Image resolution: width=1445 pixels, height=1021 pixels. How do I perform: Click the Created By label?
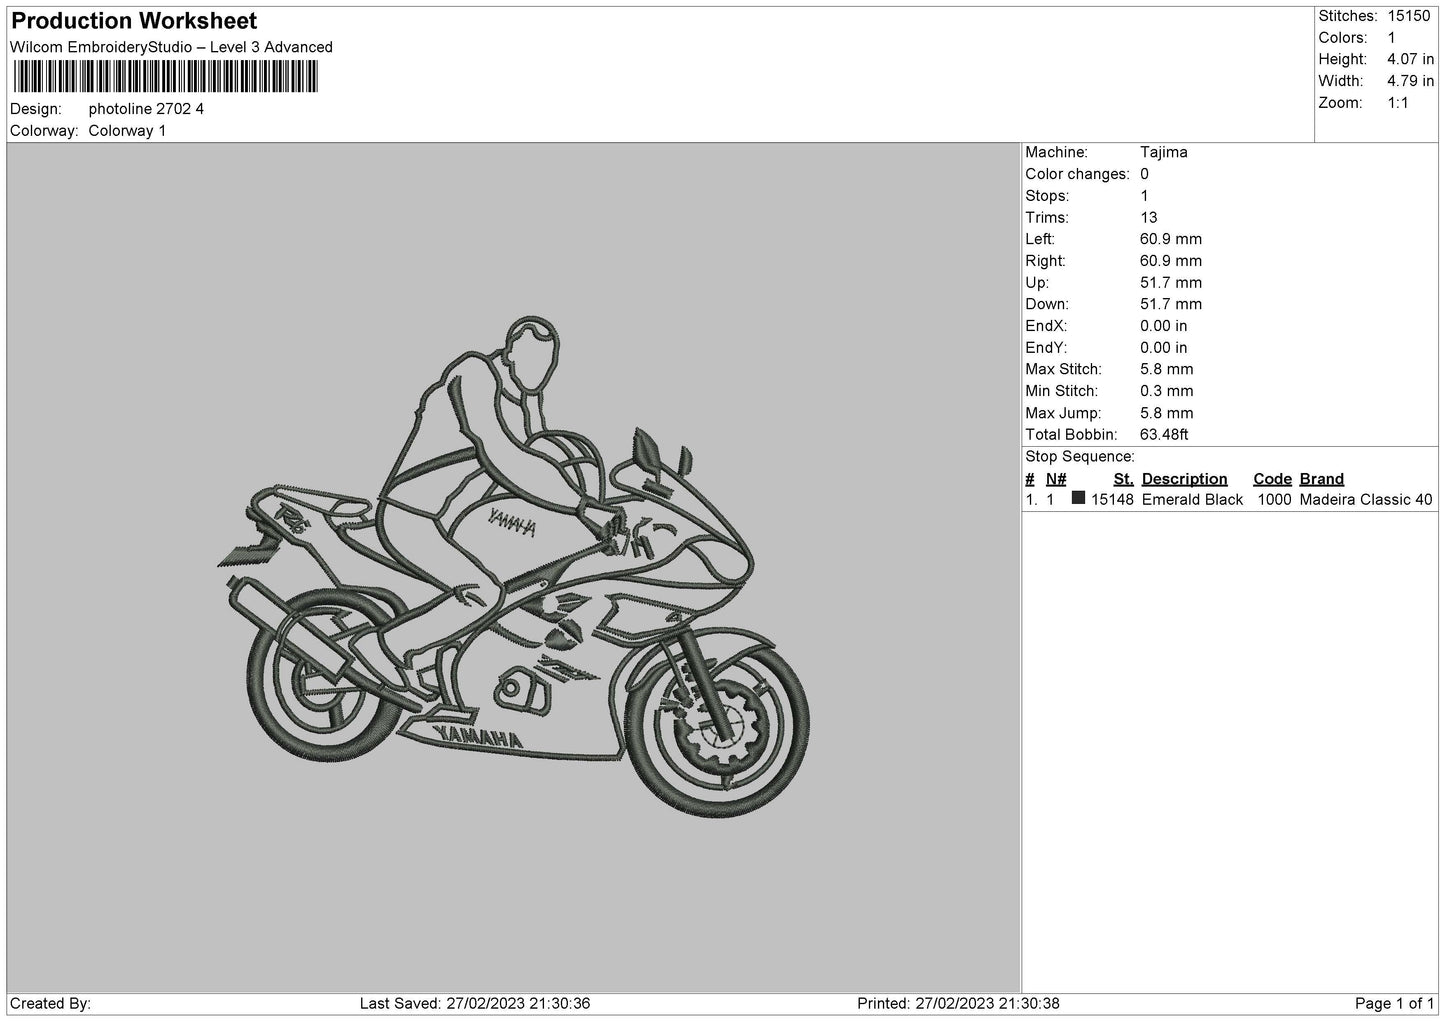pyautogui.click(x=50, y=1004)
